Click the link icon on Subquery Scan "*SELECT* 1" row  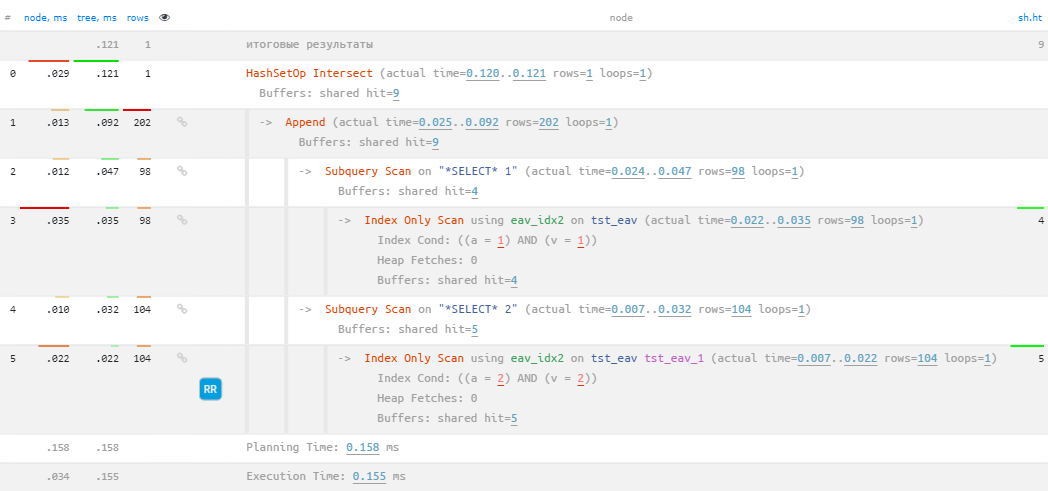[x=182, y=171]
